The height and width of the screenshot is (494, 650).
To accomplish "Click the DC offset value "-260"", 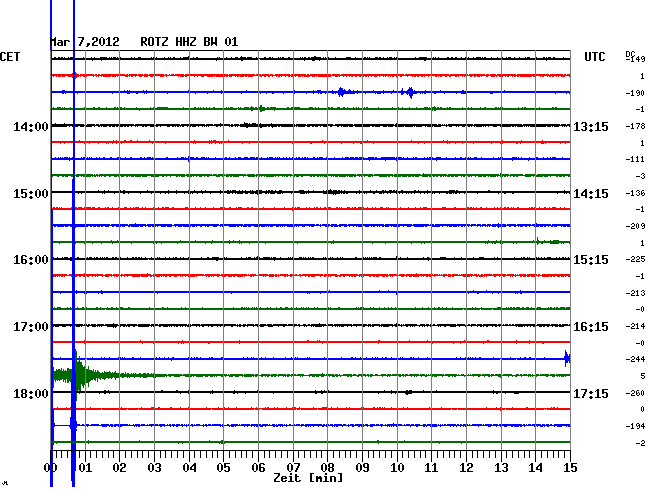I will (x=635, y=393).
